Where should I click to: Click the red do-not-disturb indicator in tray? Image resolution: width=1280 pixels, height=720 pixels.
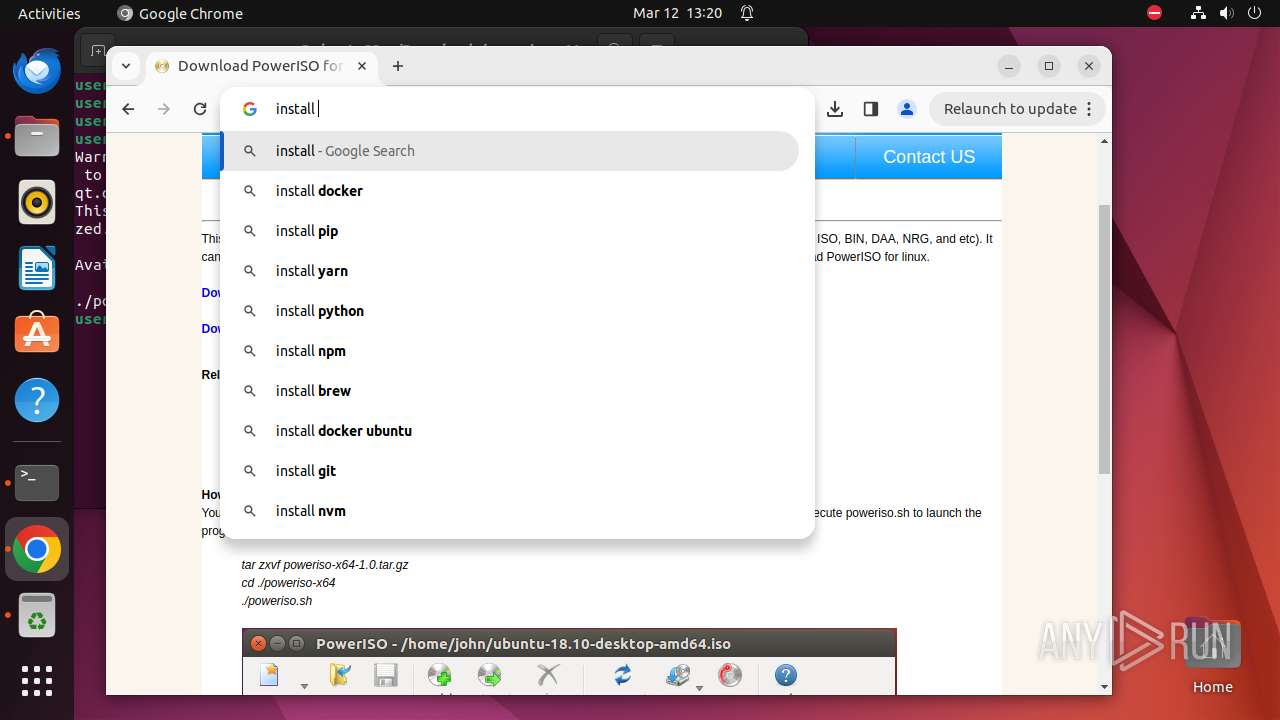[x=1154, y=13]
